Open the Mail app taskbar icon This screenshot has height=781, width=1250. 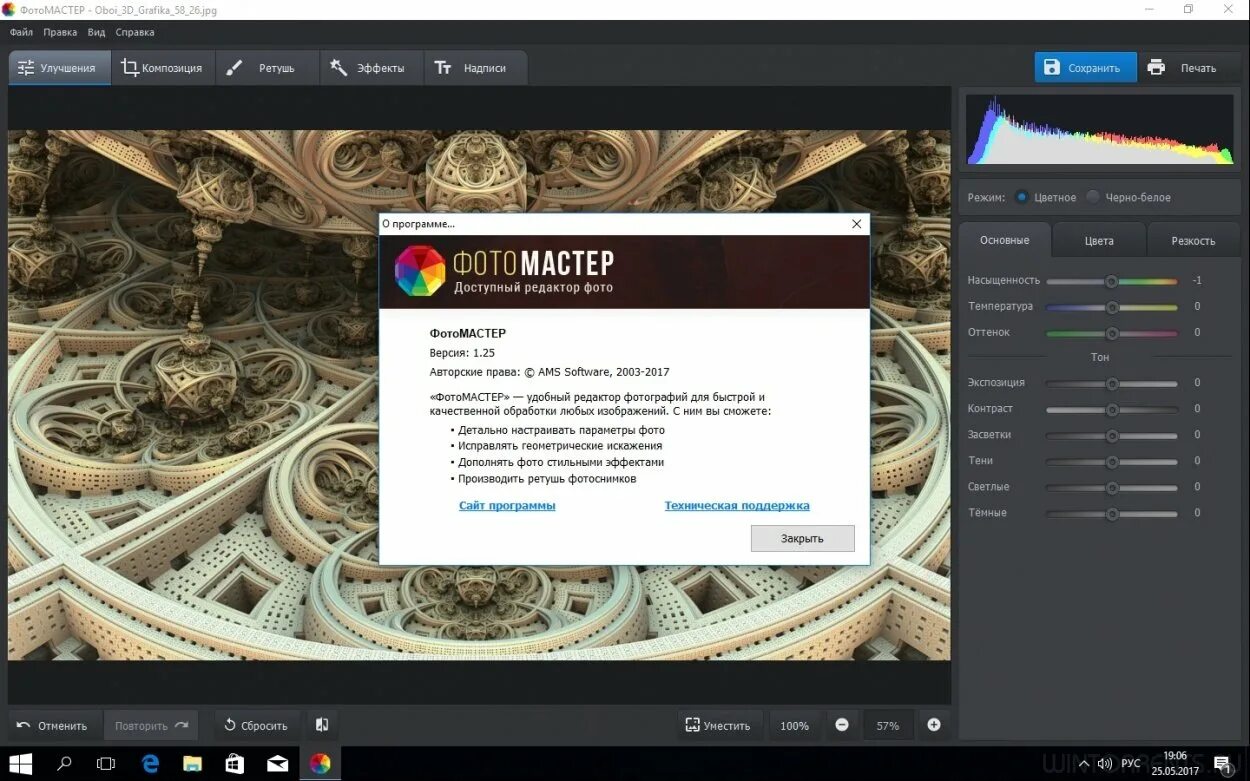coord(277,764)
